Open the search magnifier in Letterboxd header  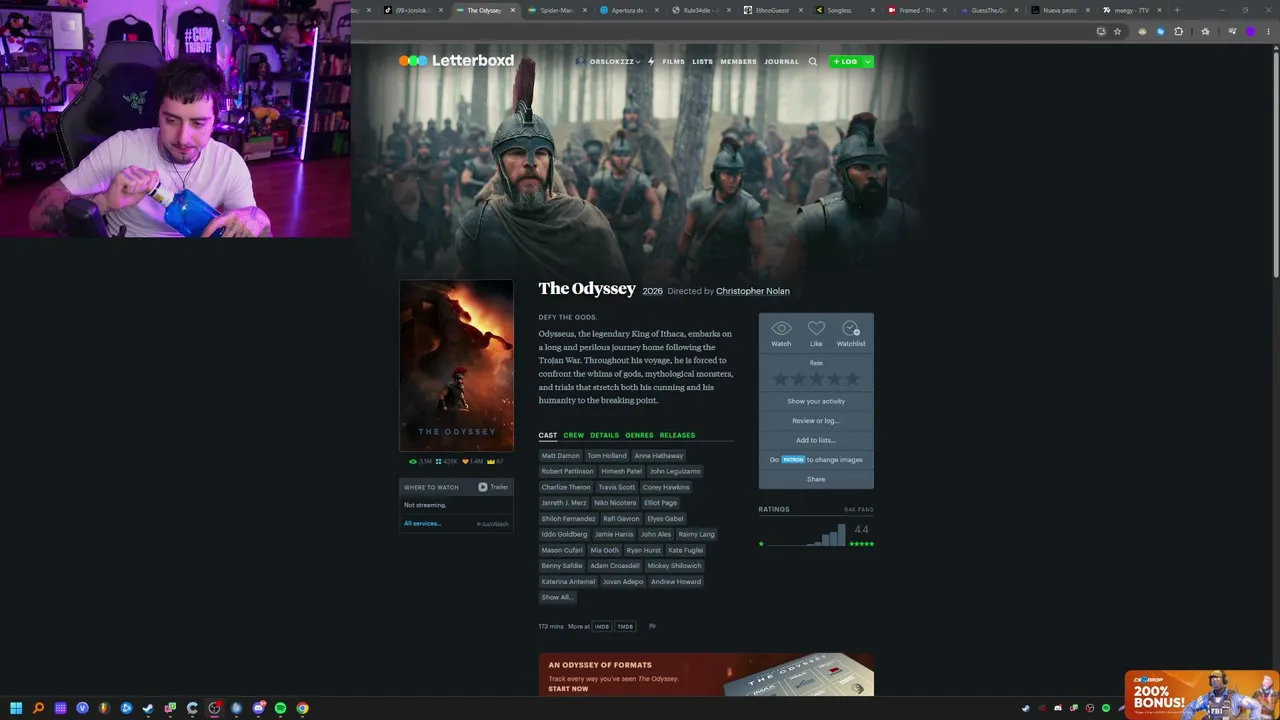point(813,62)
